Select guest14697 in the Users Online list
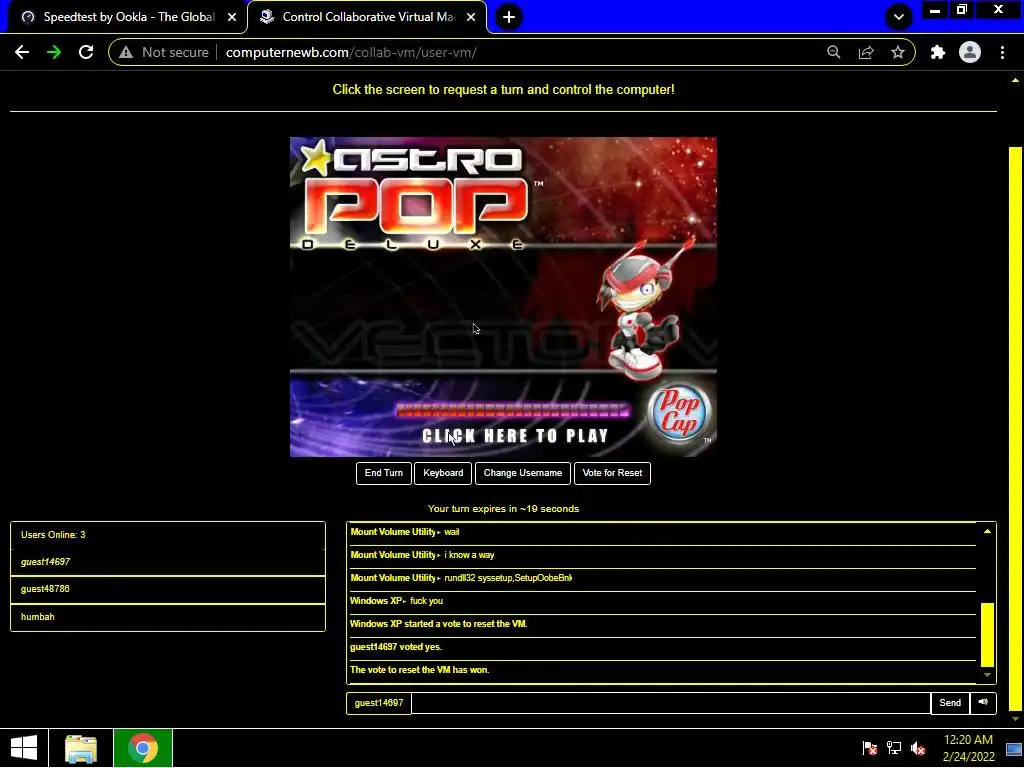Image resolution: width=1024 pixels, height=768 pixels. click(x=168, y=562)
